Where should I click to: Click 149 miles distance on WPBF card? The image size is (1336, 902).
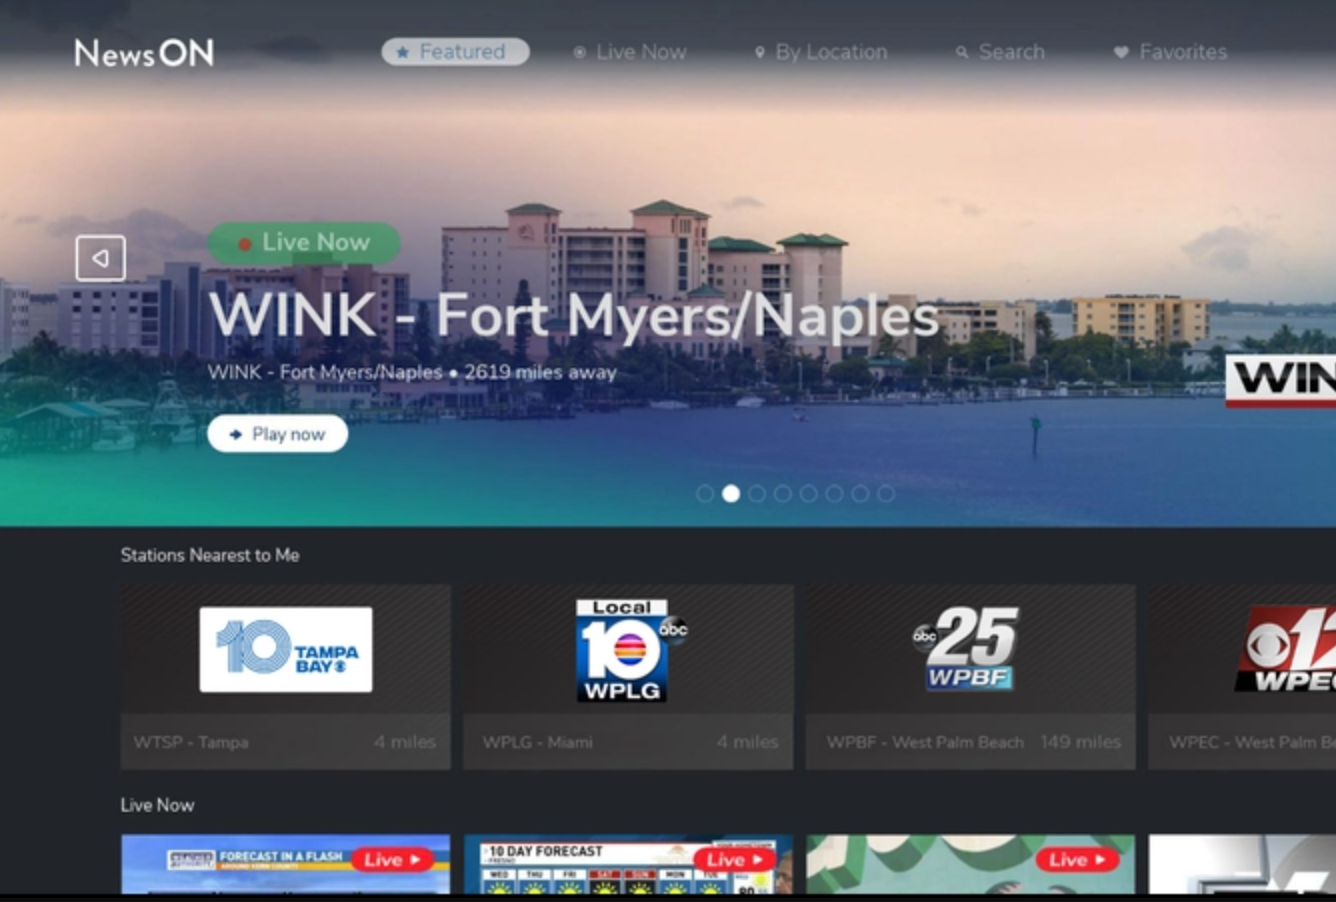[1080, 742]
